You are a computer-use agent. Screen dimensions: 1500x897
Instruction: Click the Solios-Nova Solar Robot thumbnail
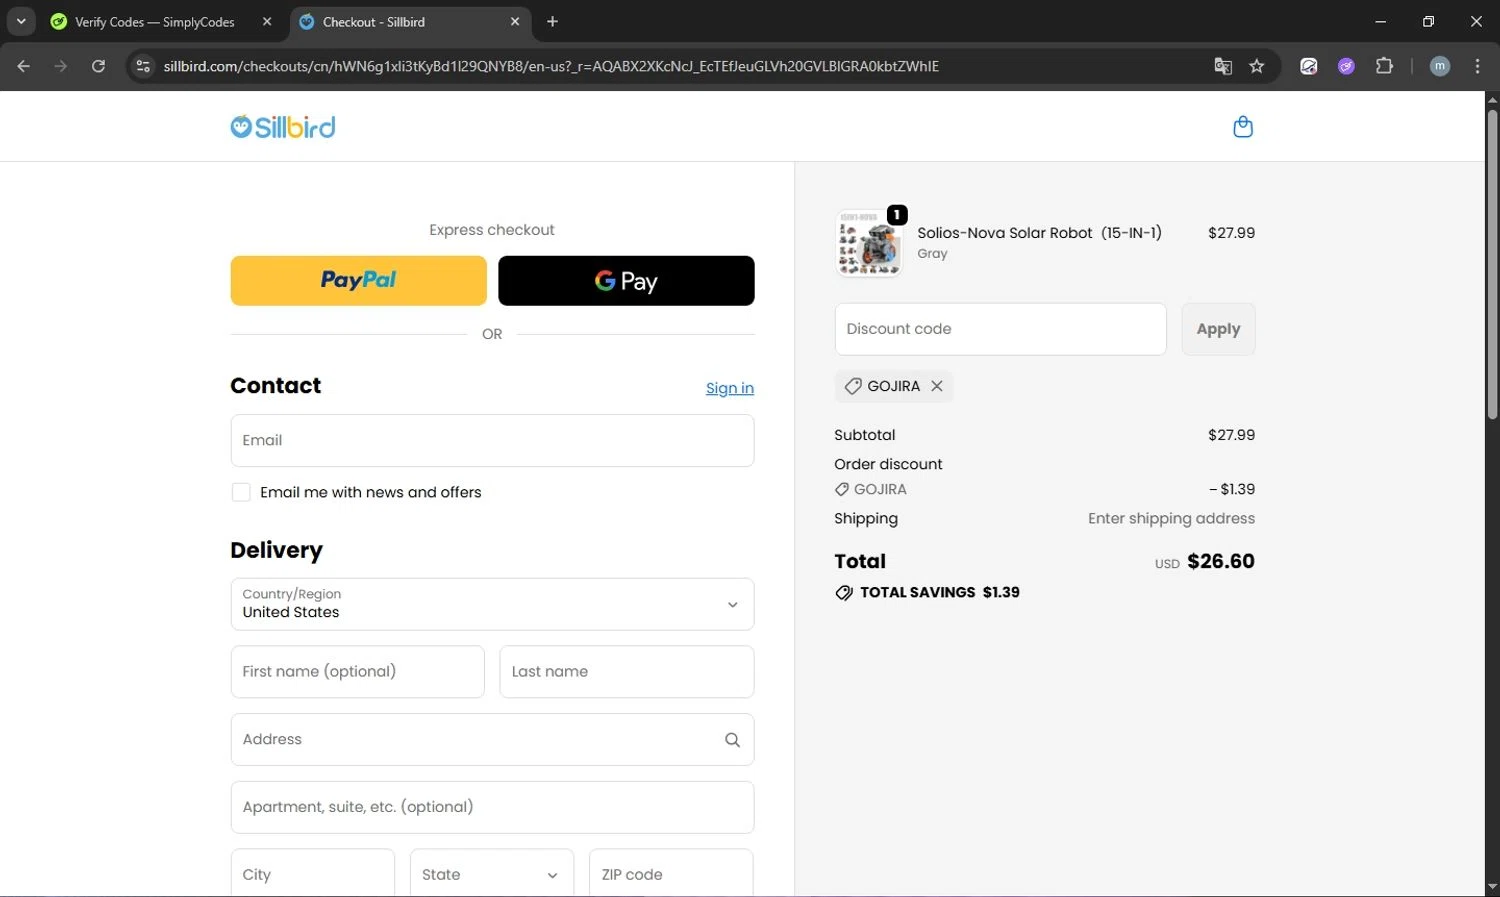point(869,243)
